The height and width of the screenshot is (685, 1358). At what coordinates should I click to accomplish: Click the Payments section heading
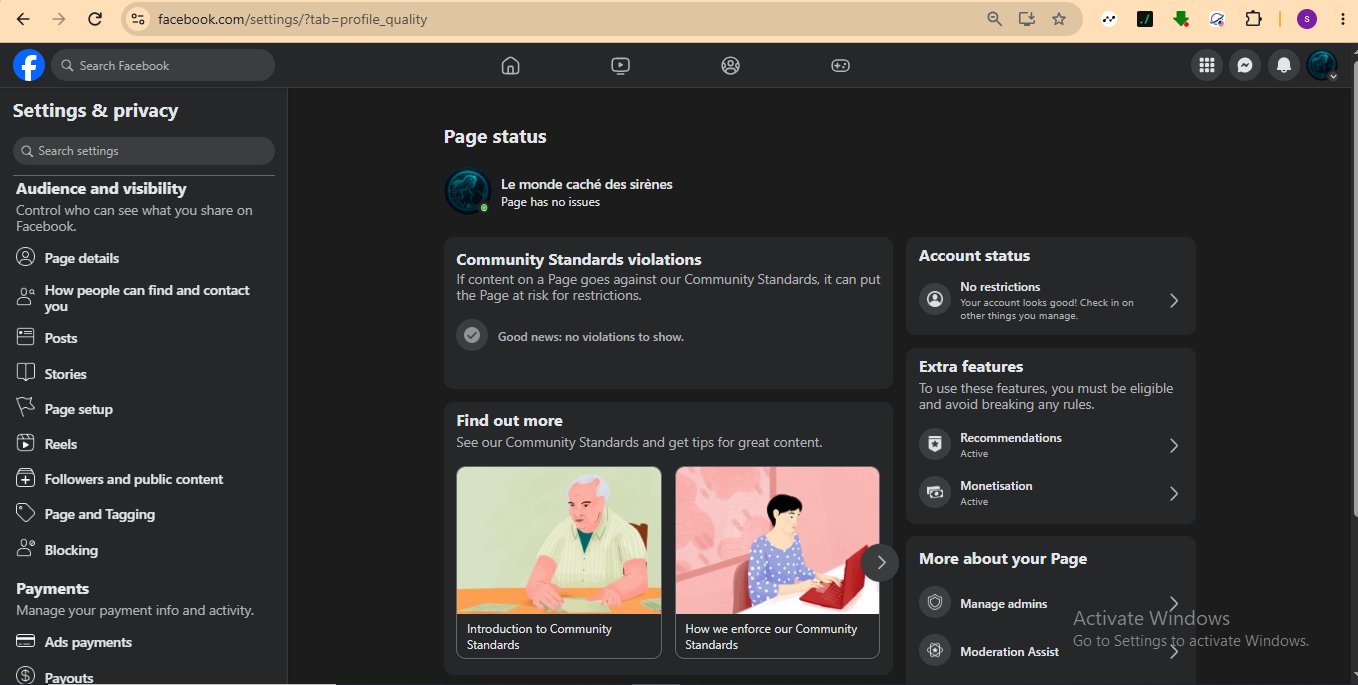[52, 588]
